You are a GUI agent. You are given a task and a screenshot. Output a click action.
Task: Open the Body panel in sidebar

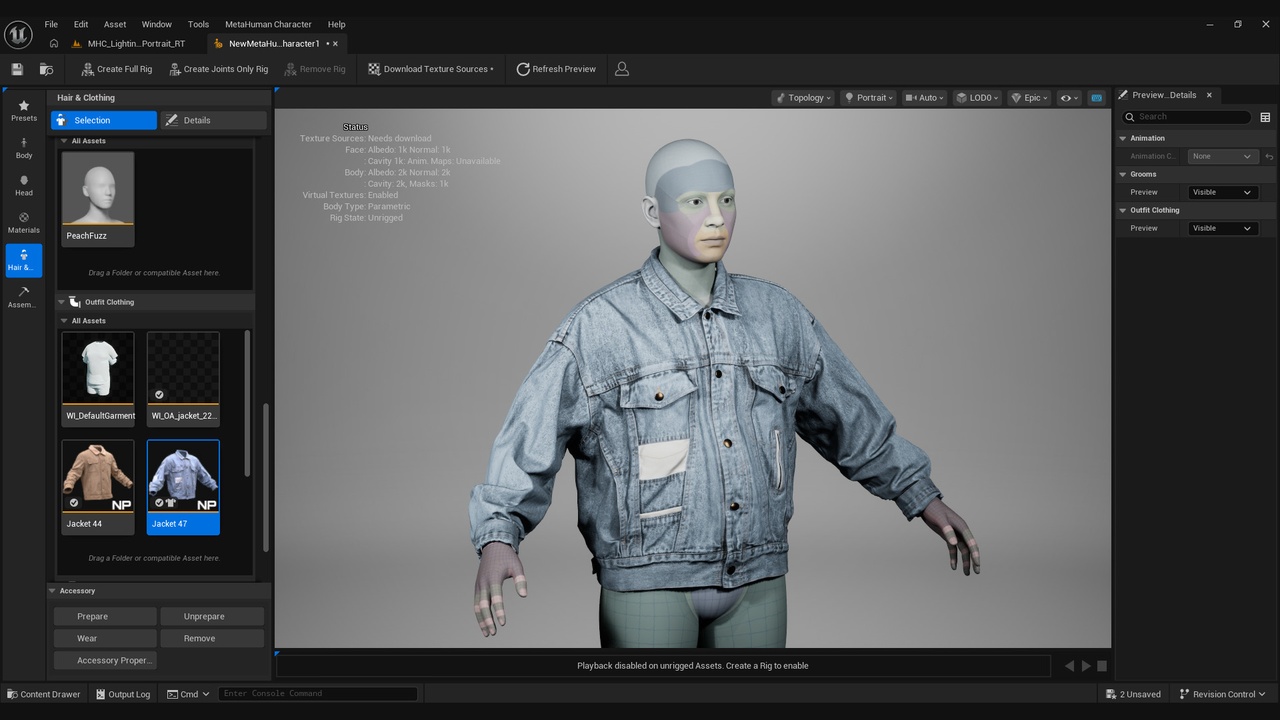coord(24,148)
